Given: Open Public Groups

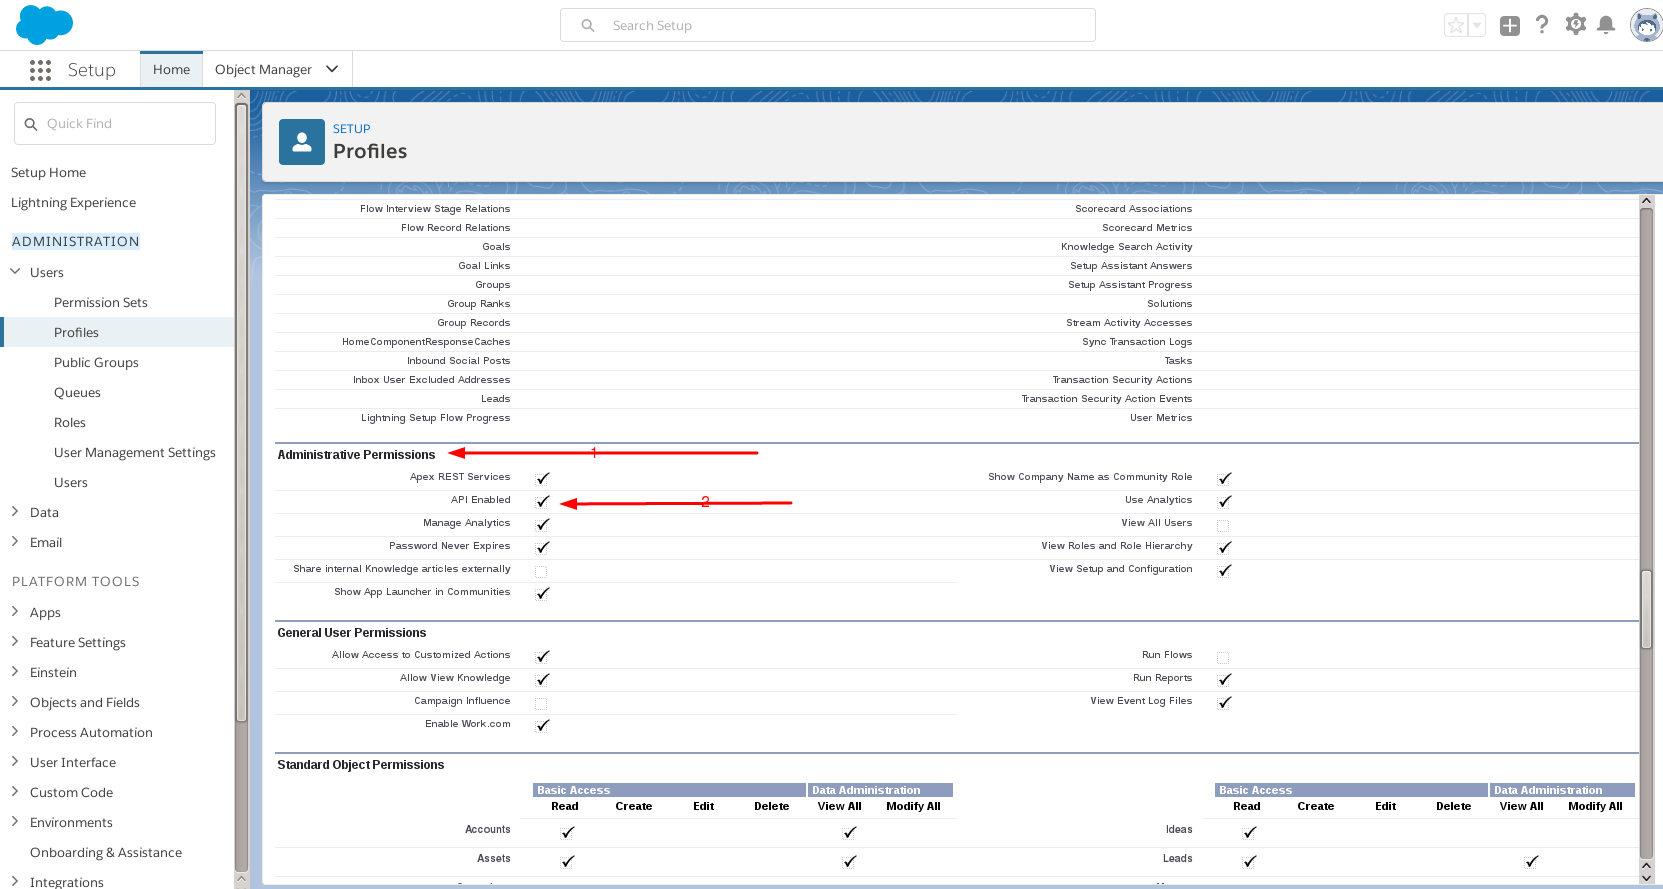Looking at the screenshot, I should [96, 362].
